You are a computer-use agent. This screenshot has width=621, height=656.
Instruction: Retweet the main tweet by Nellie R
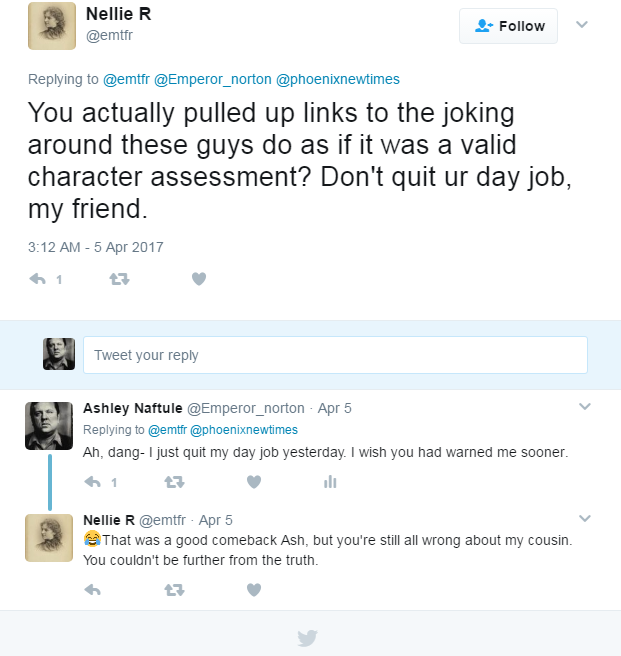click(x=119, y=280)
